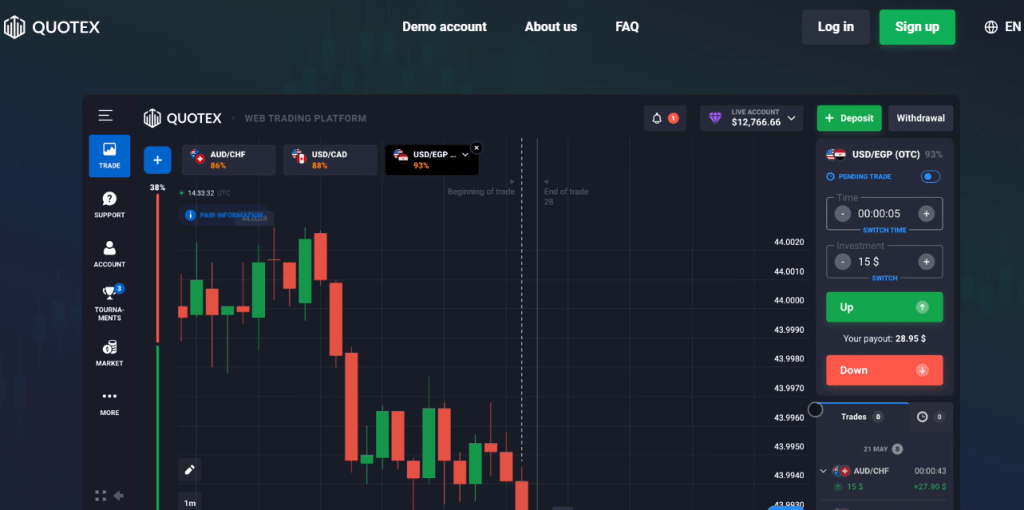Screen dimensions: 1024x510
Task: Toggle the Pending Trade switch
Action: click(x=930, y=176)
